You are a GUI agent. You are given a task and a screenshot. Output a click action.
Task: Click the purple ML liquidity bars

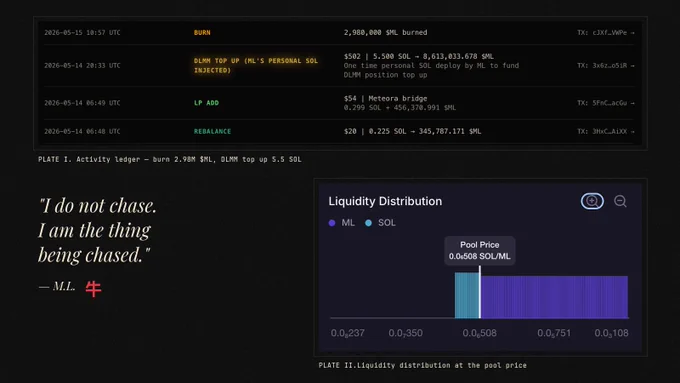tap(554, 297)
